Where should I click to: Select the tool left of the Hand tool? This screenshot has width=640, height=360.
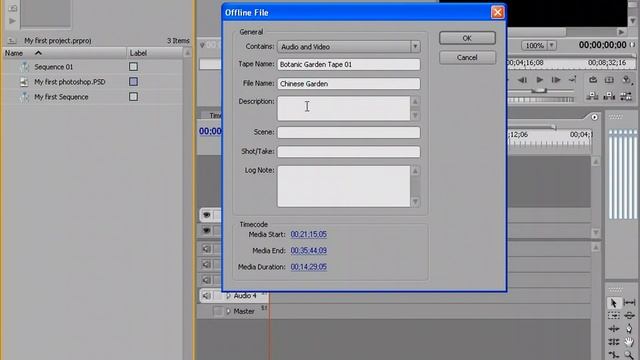pos(613,341)
